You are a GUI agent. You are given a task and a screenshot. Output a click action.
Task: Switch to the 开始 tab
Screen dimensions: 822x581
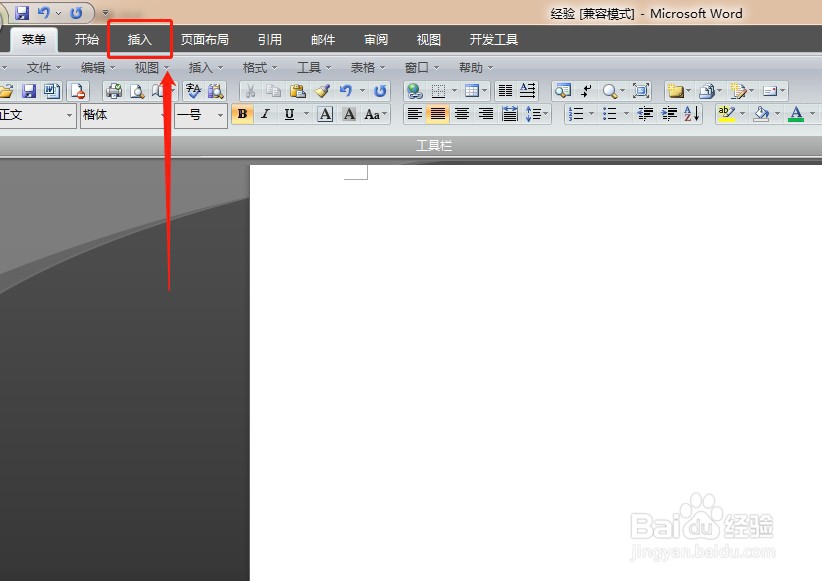pyautogui.click(x=86, y=39)
